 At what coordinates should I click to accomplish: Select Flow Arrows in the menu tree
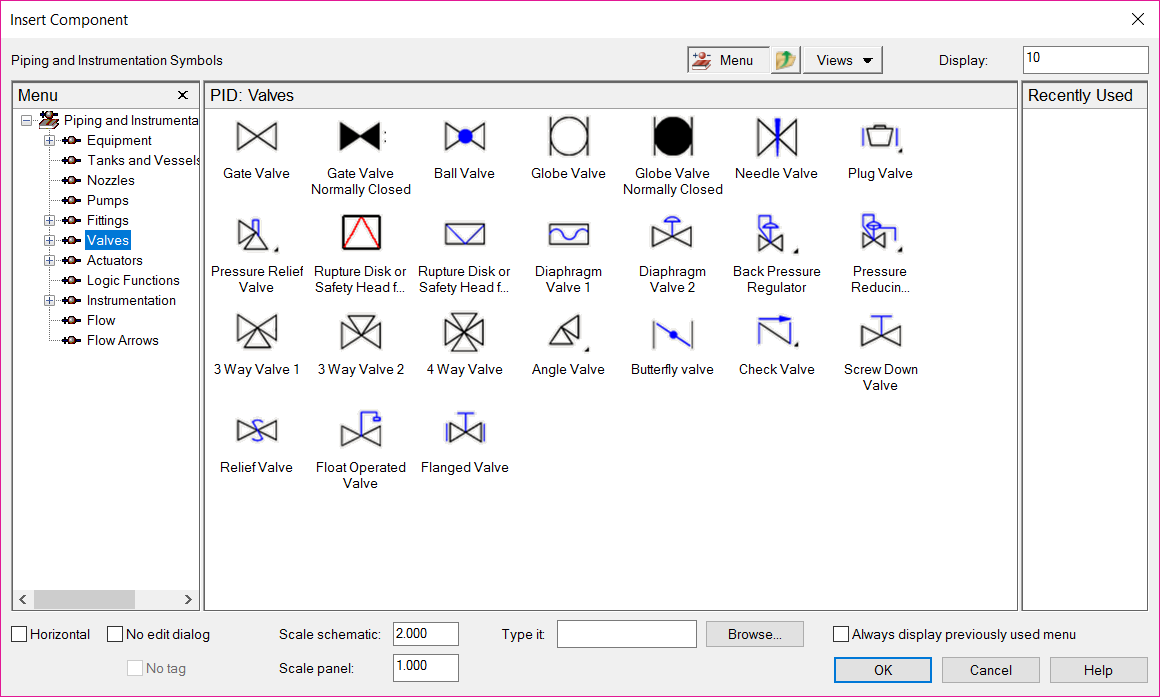122,341
